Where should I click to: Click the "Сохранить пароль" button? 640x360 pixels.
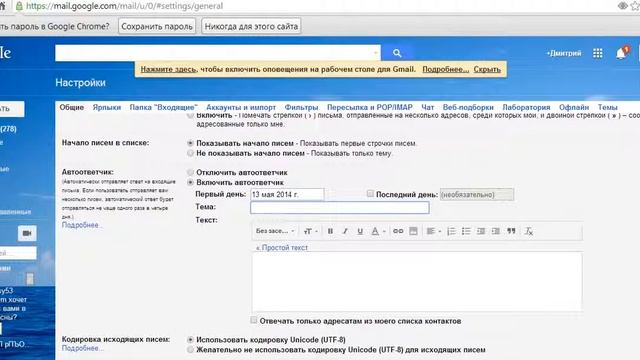pyautogui.click(x=157, y=27)
